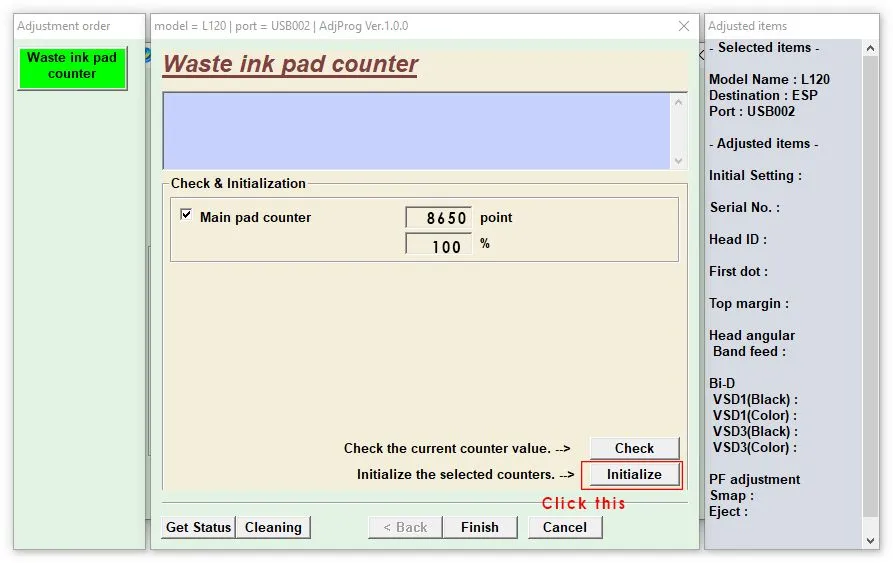Click the down arrow of Adjusted items scrollbar
Viewport: 893px width, 563px height.
pos(870,540)
